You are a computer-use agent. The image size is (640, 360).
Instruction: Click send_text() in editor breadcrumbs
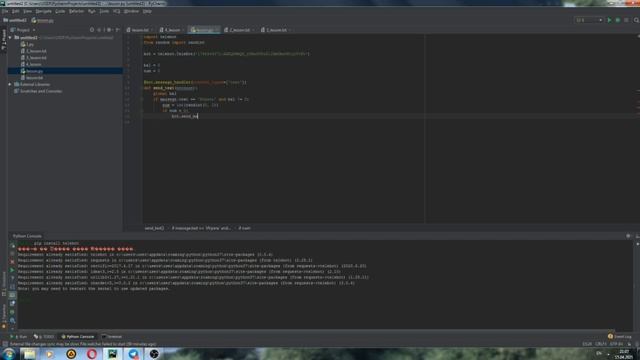pyautogui.click(x=154, y=228)
